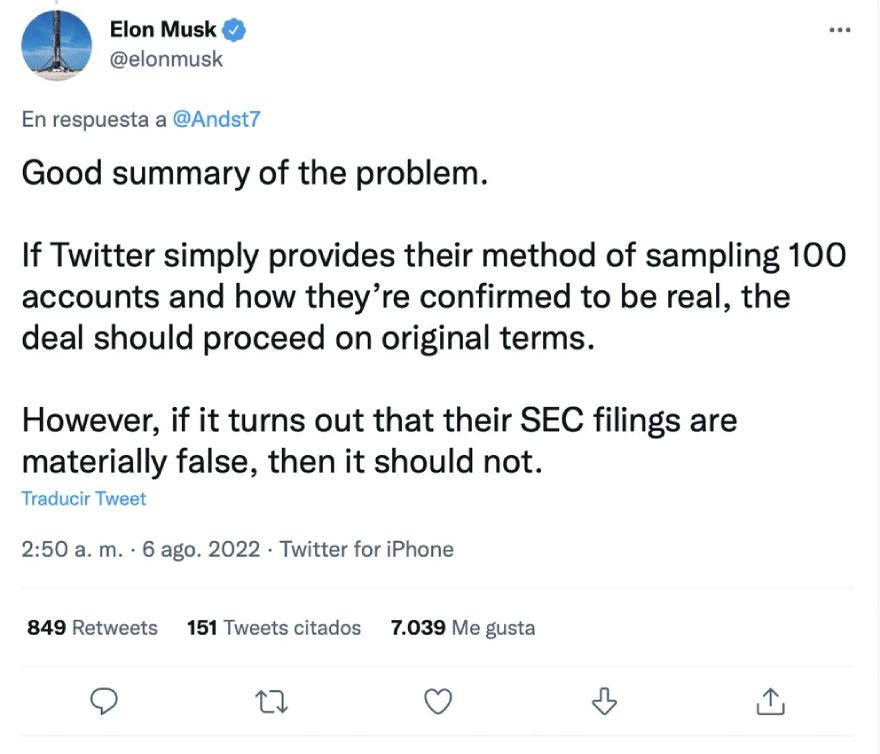Like the tweet with the heart icon
Viewport: 880px width, 754px height.
click(438, 702)
